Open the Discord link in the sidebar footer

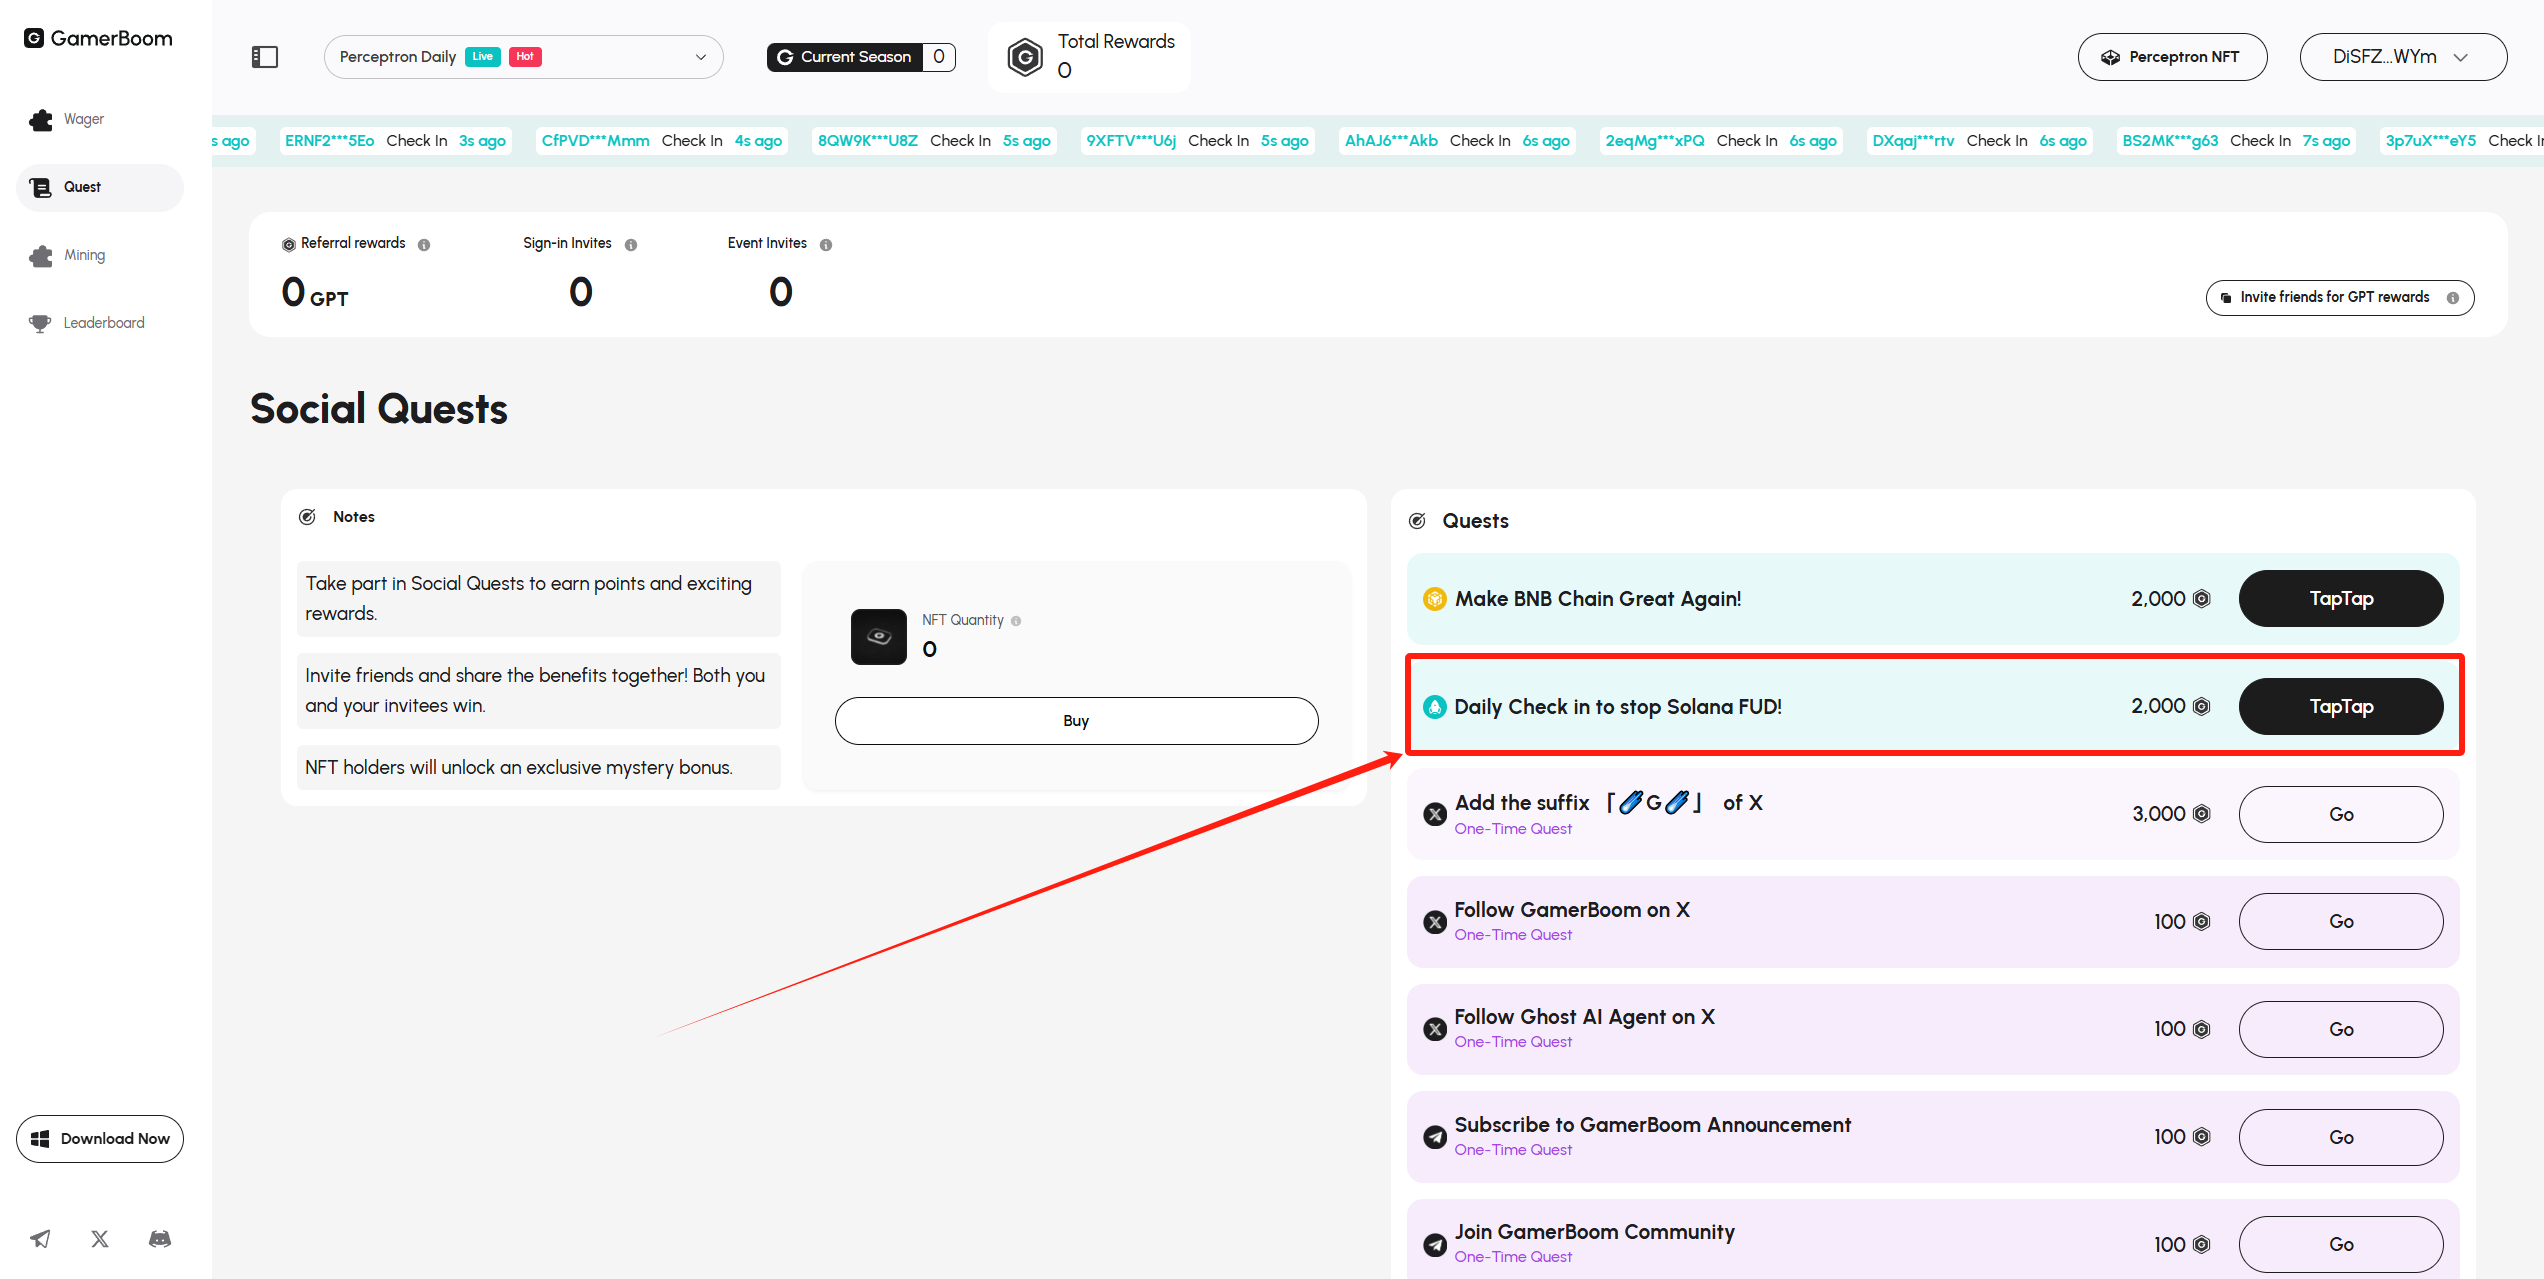(x=160, y=1239)
